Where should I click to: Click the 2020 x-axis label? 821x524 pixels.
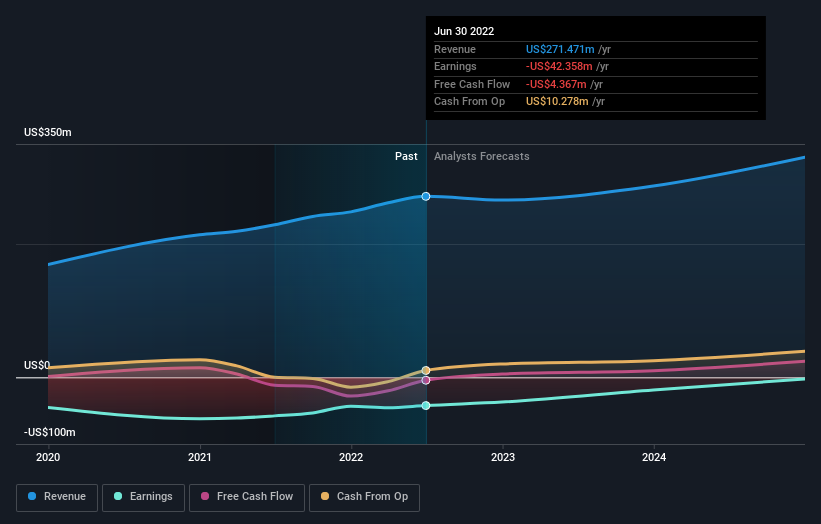pos(48,457)
